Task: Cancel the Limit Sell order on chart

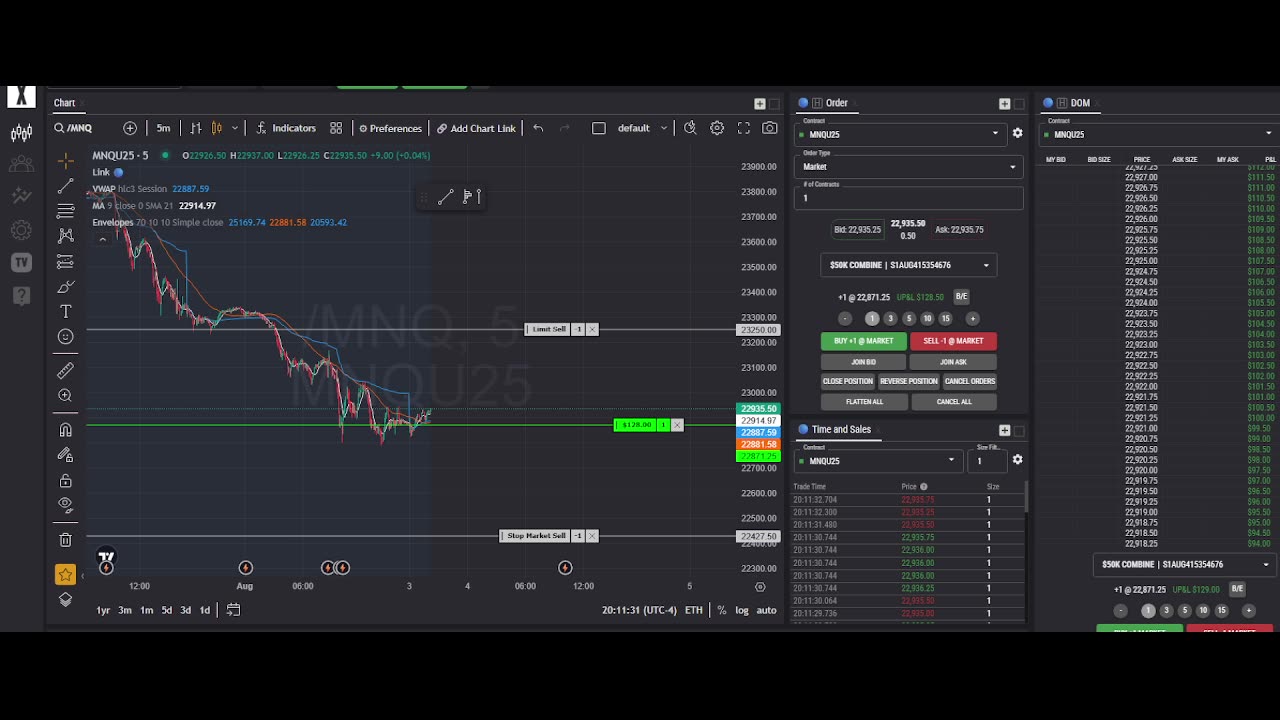Action: pyautogui.click(x=592, y=329)
